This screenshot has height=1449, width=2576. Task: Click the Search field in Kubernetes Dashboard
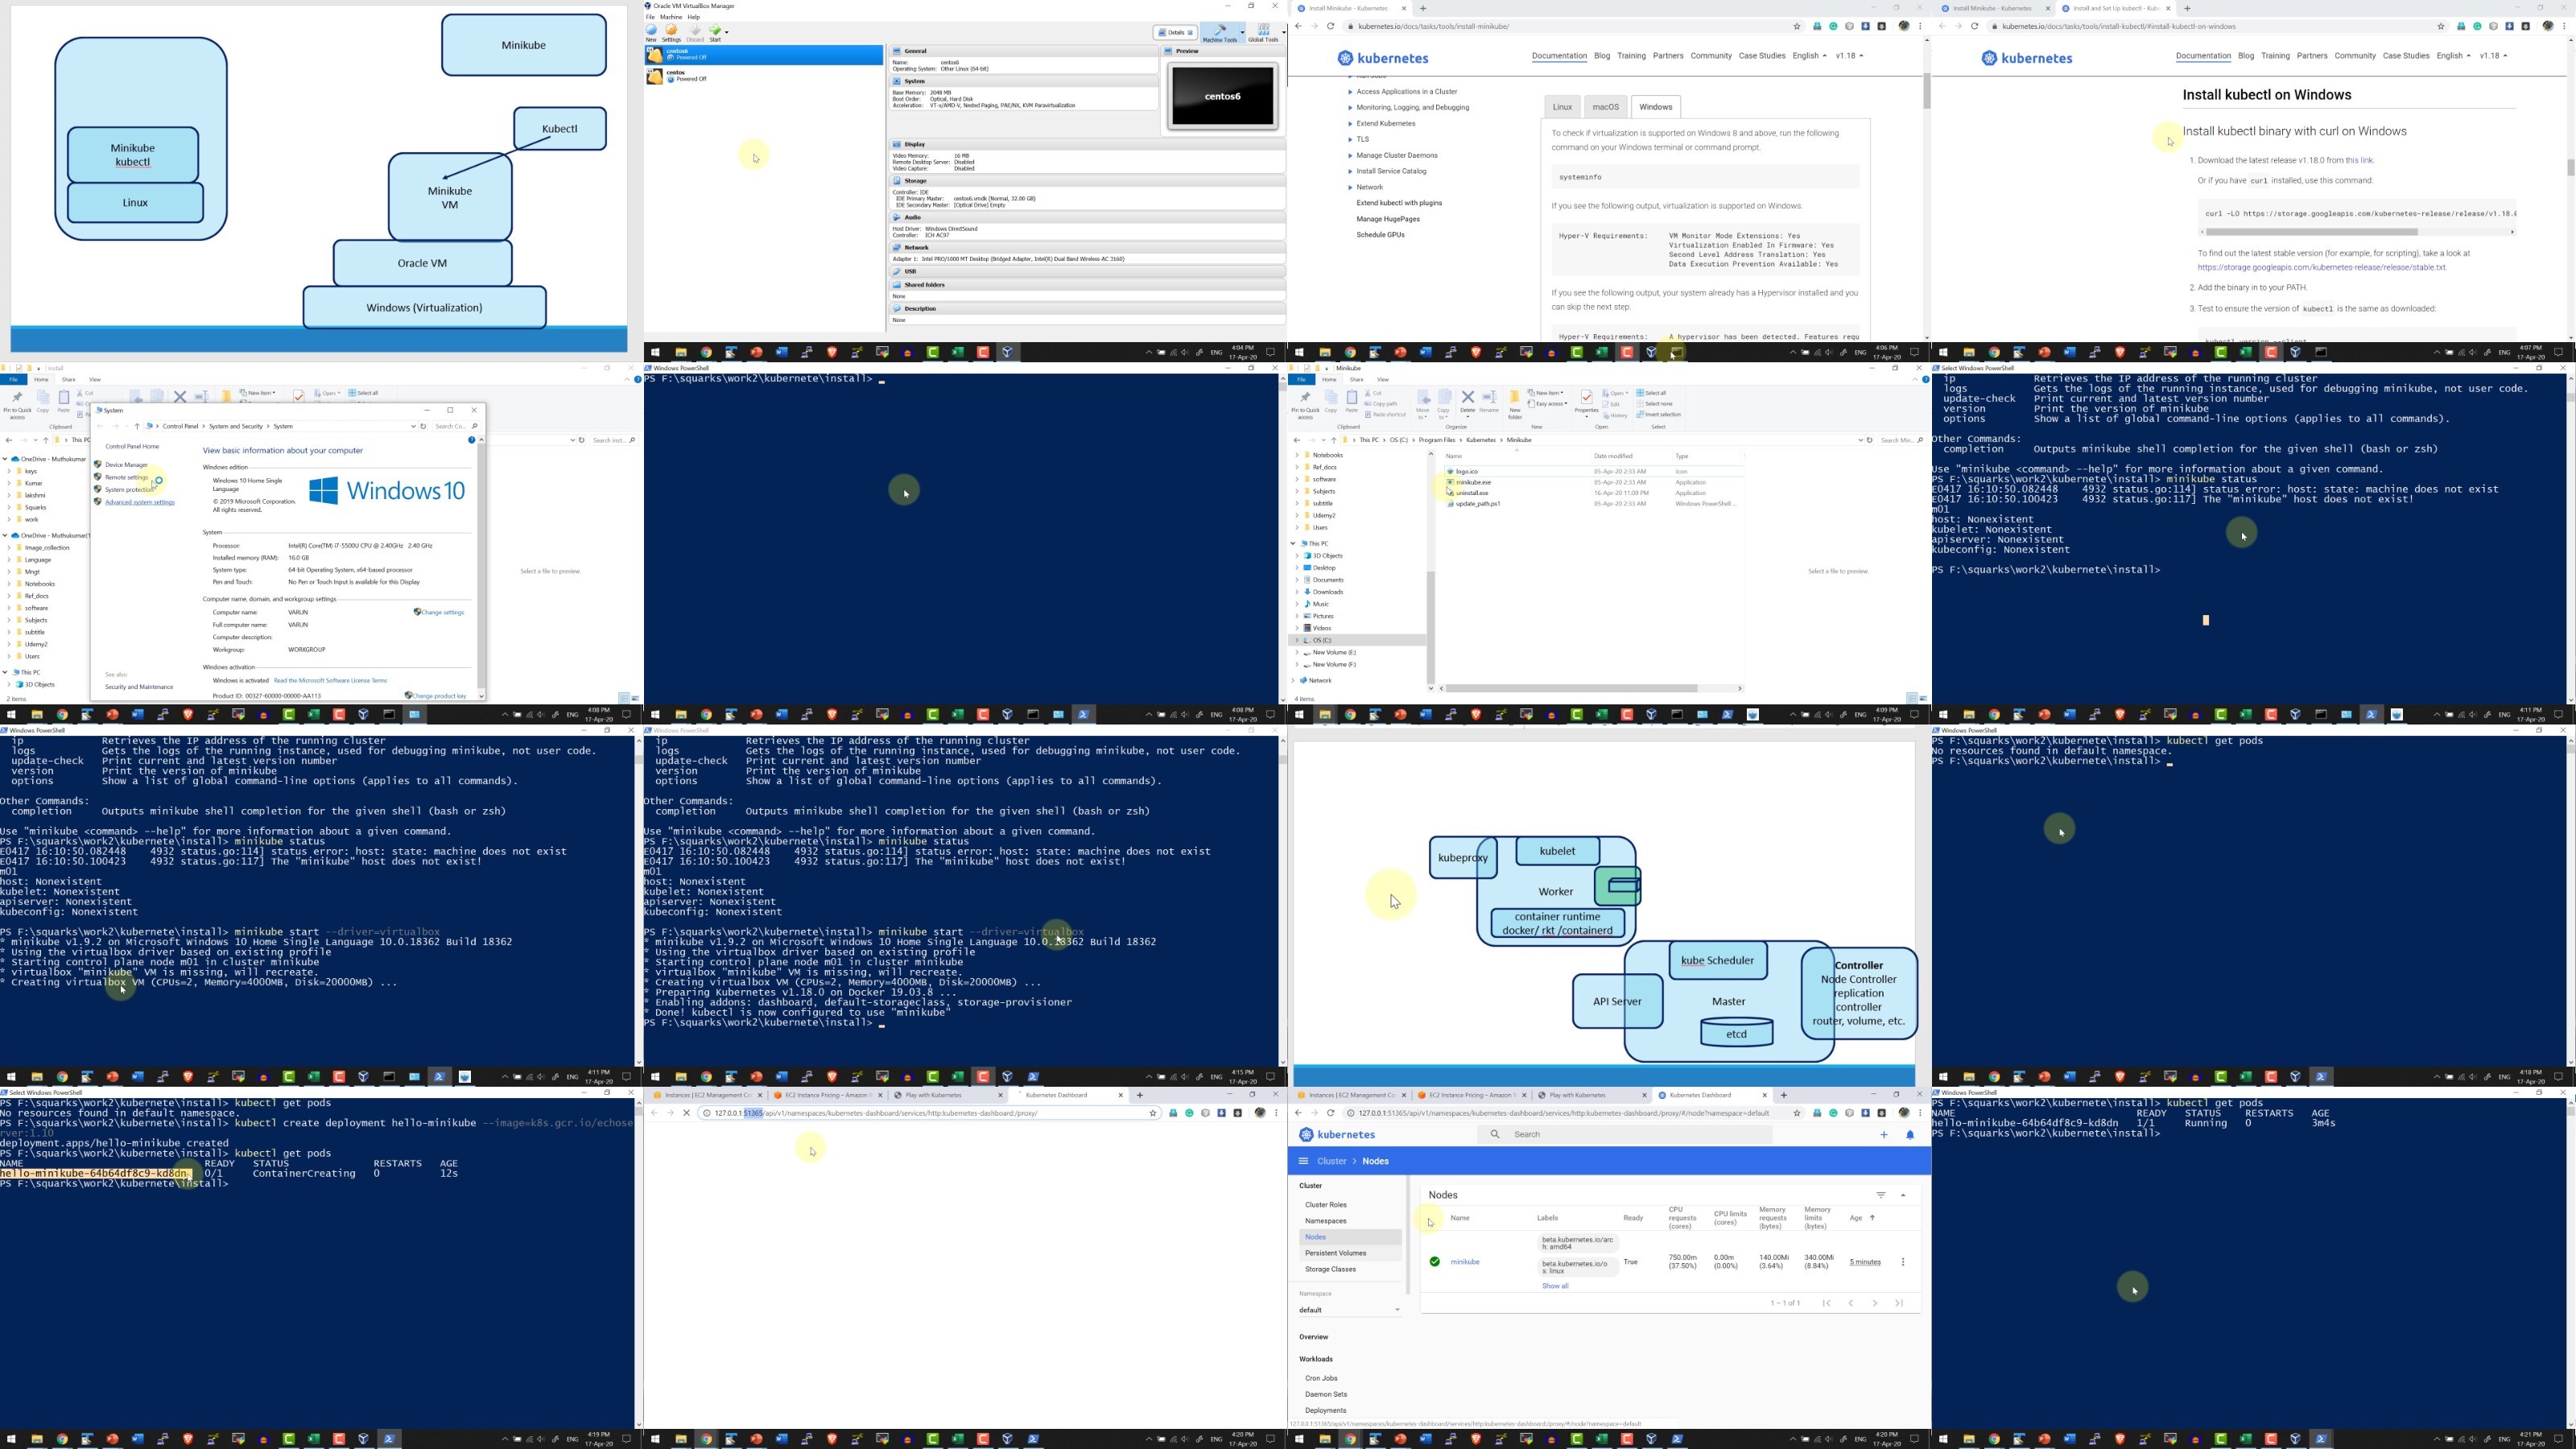[1625, 1135]
